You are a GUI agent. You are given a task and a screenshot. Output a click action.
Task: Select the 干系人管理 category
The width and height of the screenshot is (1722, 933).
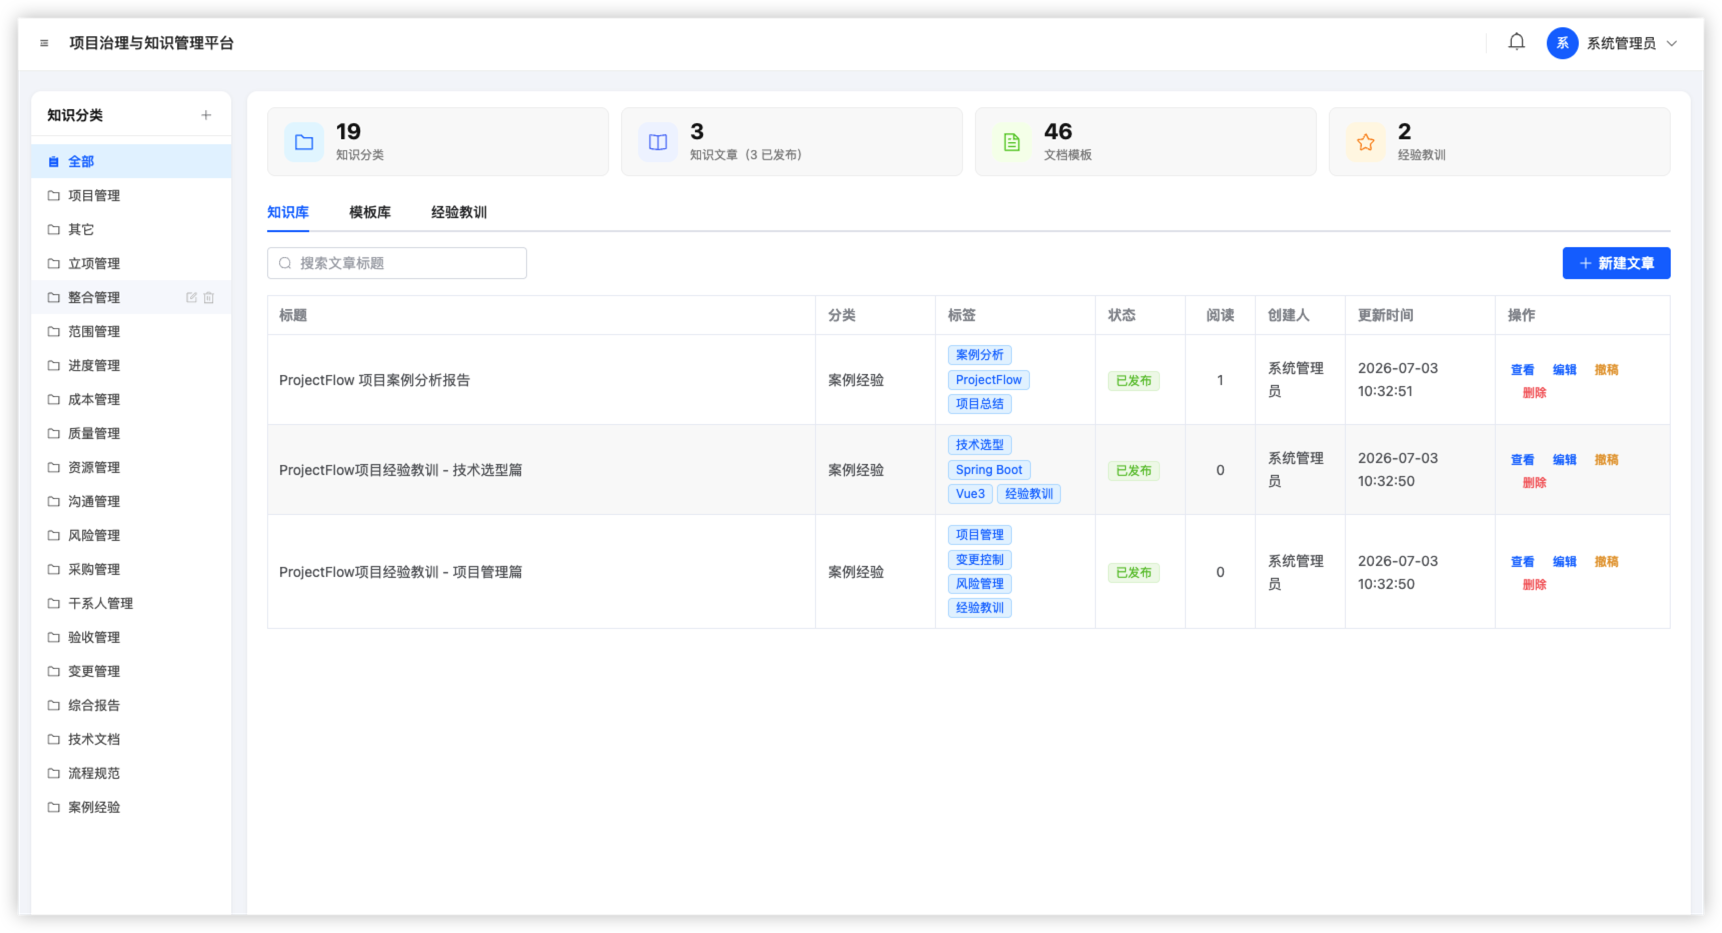131,603
